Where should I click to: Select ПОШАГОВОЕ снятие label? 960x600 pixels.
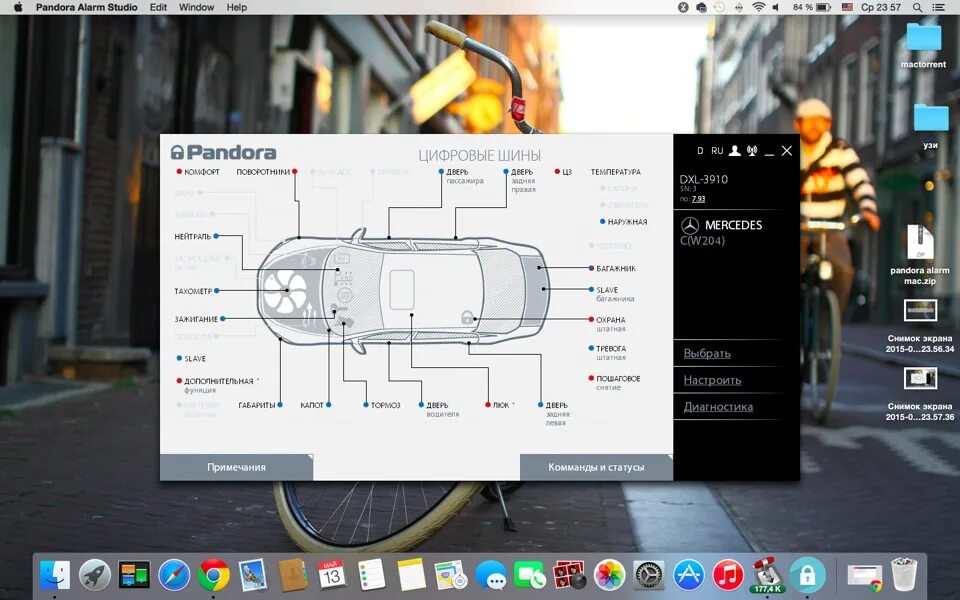tap(618, 383)
